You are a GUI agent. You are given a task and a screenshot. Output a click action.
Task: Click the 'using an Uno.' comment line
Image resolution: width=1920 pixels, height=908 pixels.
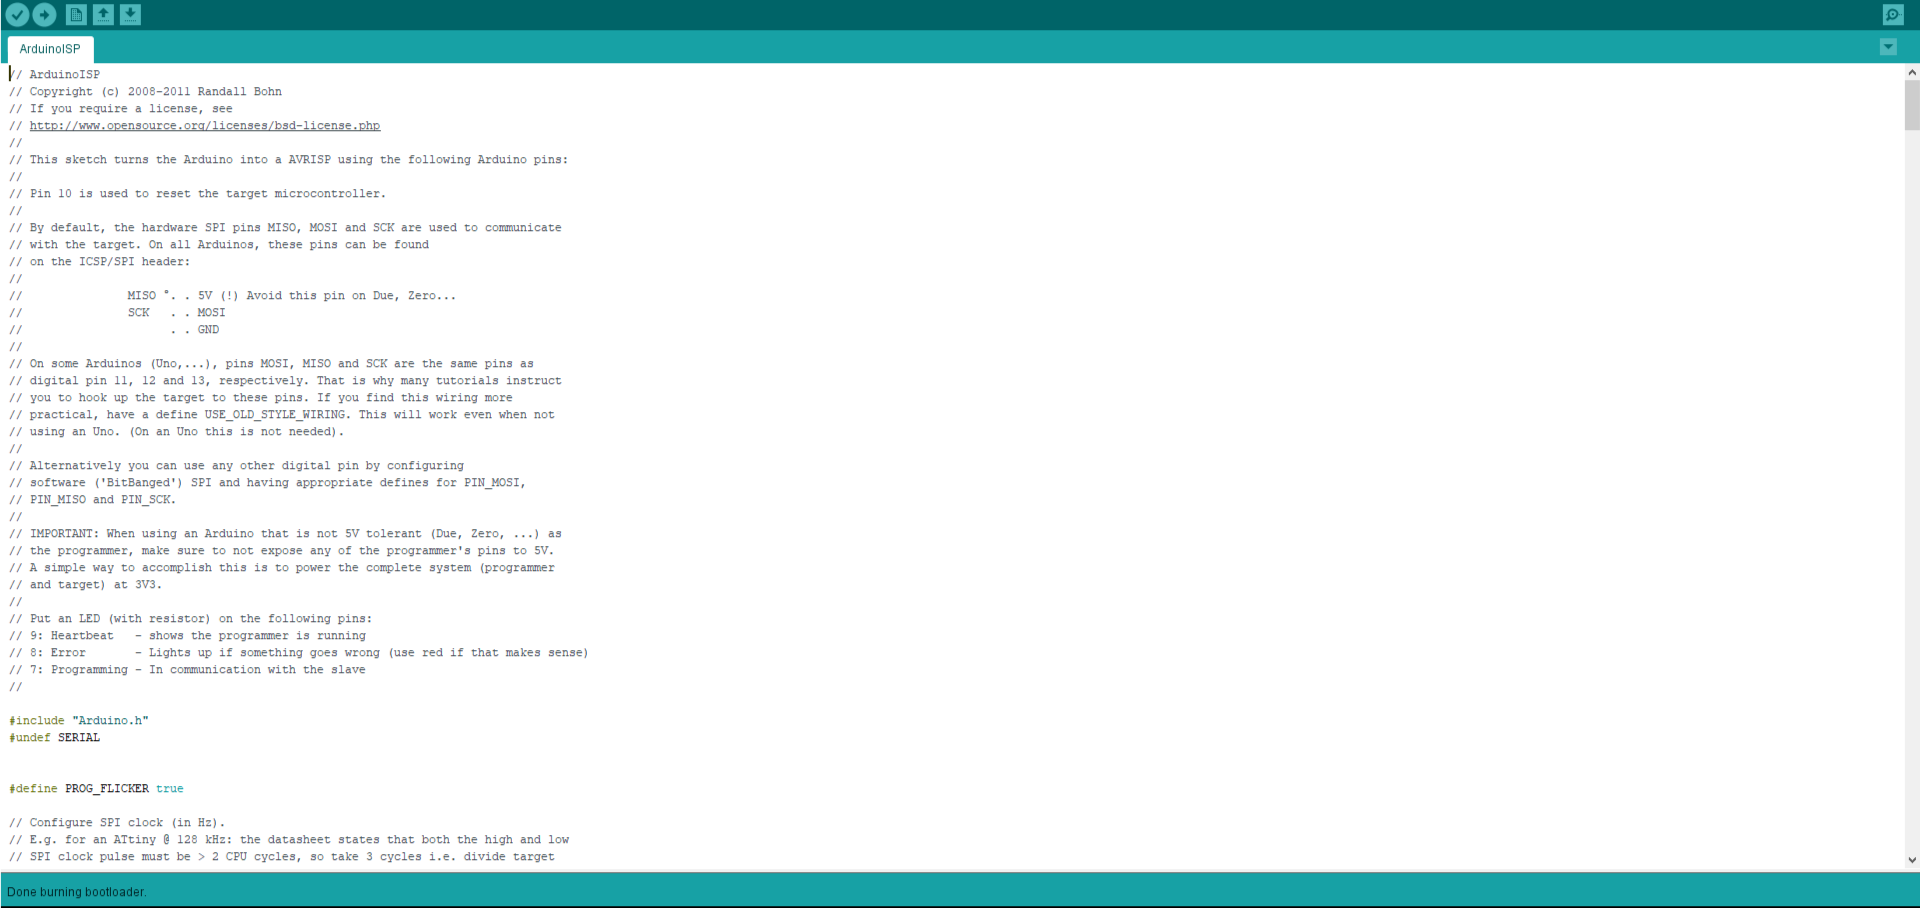177,432
